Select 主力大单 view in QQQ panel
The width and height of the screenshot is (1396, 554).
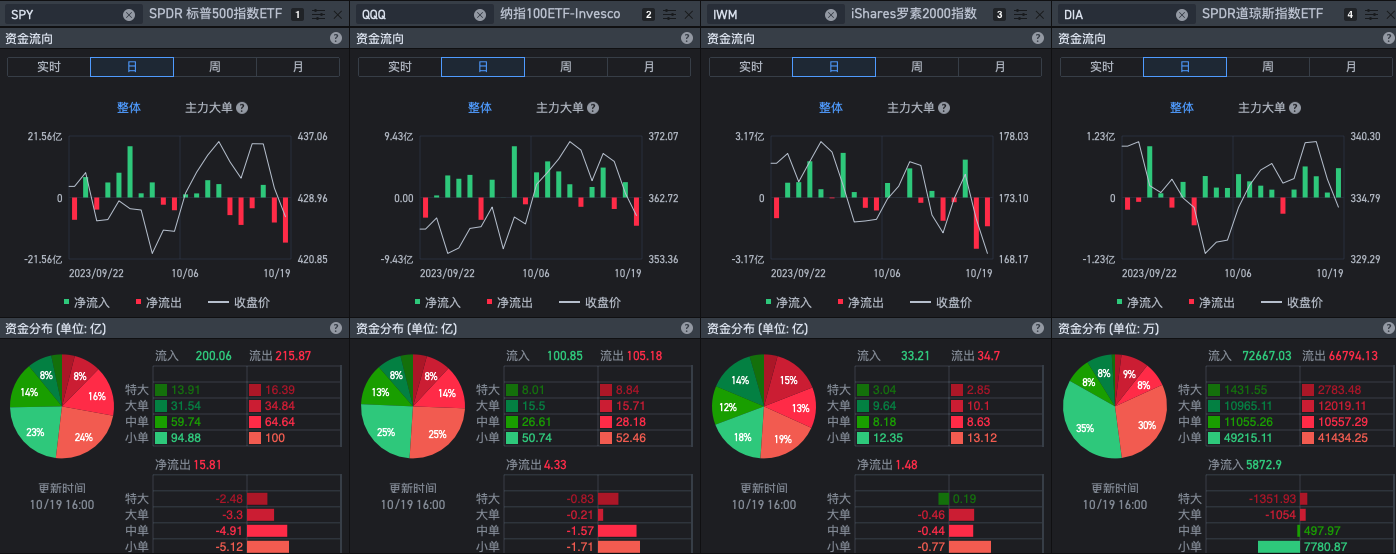point(560,108)
